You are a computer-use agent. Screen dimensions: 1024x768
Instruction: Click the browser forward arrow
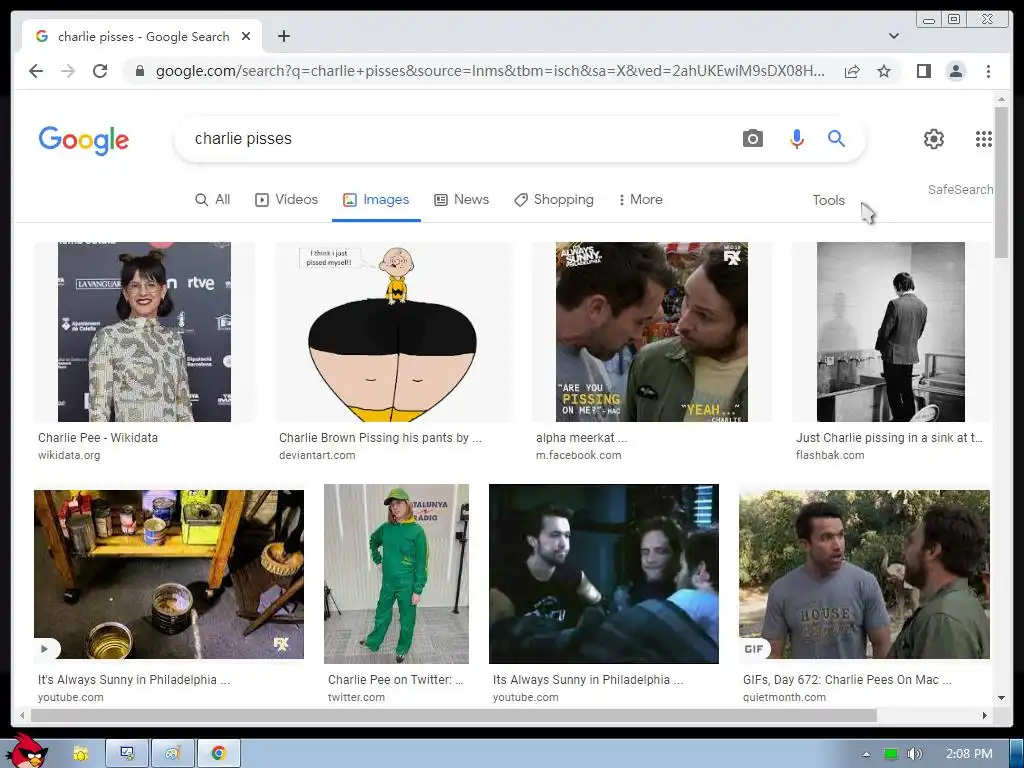point(68,71)
